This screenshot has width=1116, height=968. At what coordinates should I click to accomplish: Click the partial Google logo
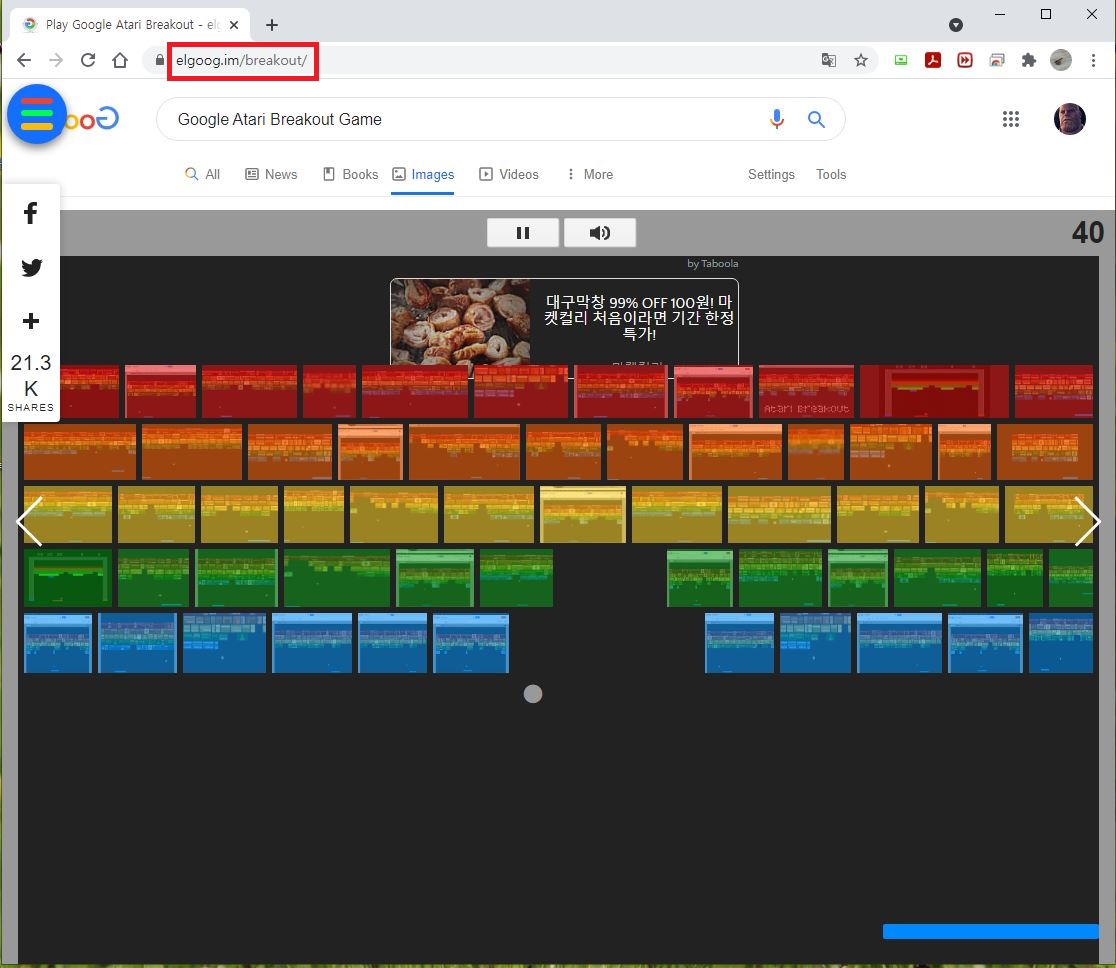click(x=93, y=119)
